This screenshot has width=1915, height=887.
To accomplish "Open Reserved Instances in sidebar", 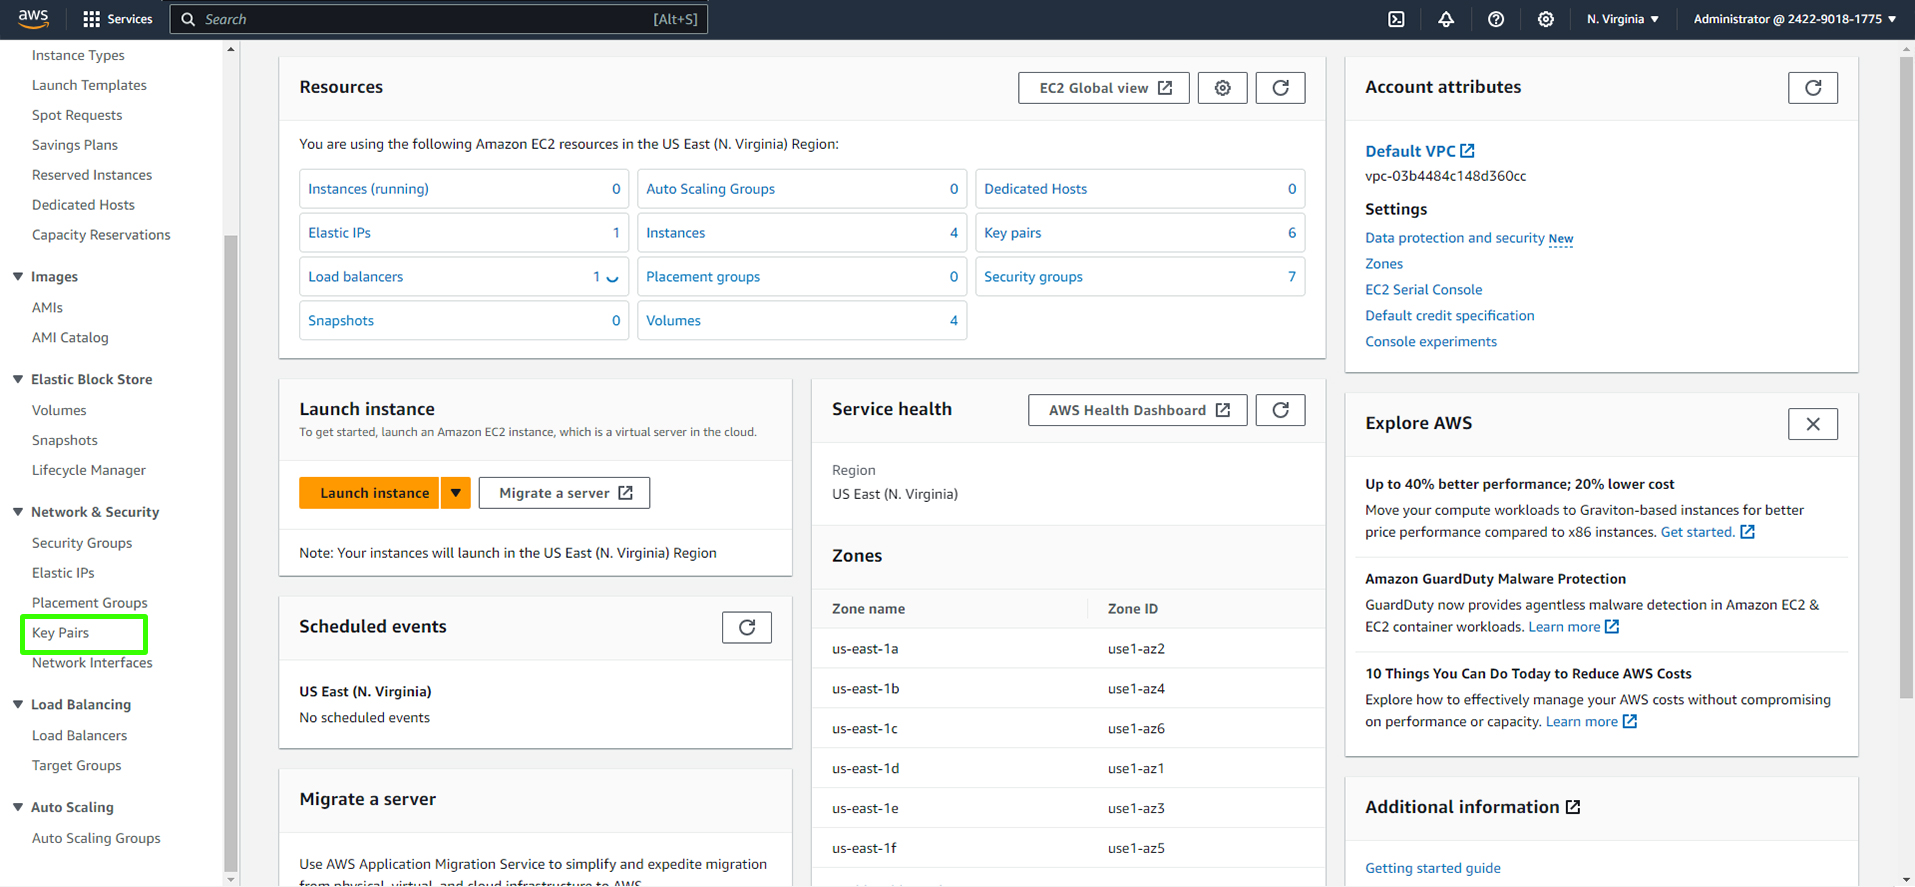I will (x=92, y=175).
